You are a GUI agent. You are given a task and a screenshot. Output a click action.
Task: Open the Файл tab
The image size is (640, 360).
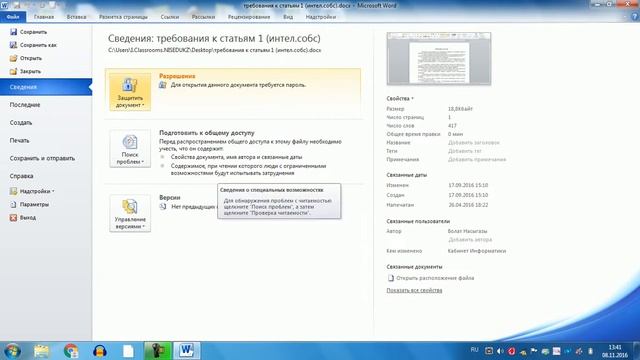(x=13, y=17)
